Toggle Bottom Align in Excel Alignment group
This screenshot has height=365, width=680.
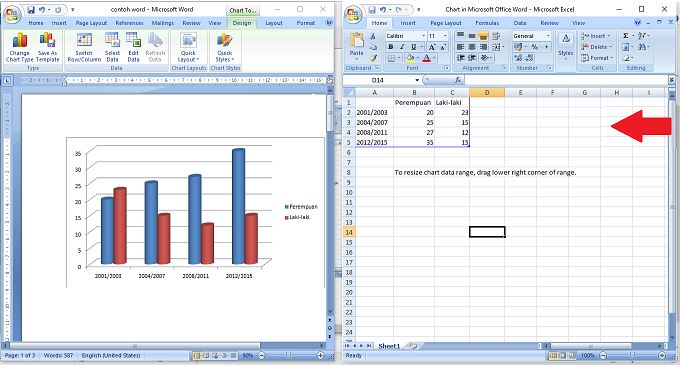coord(483,36)
